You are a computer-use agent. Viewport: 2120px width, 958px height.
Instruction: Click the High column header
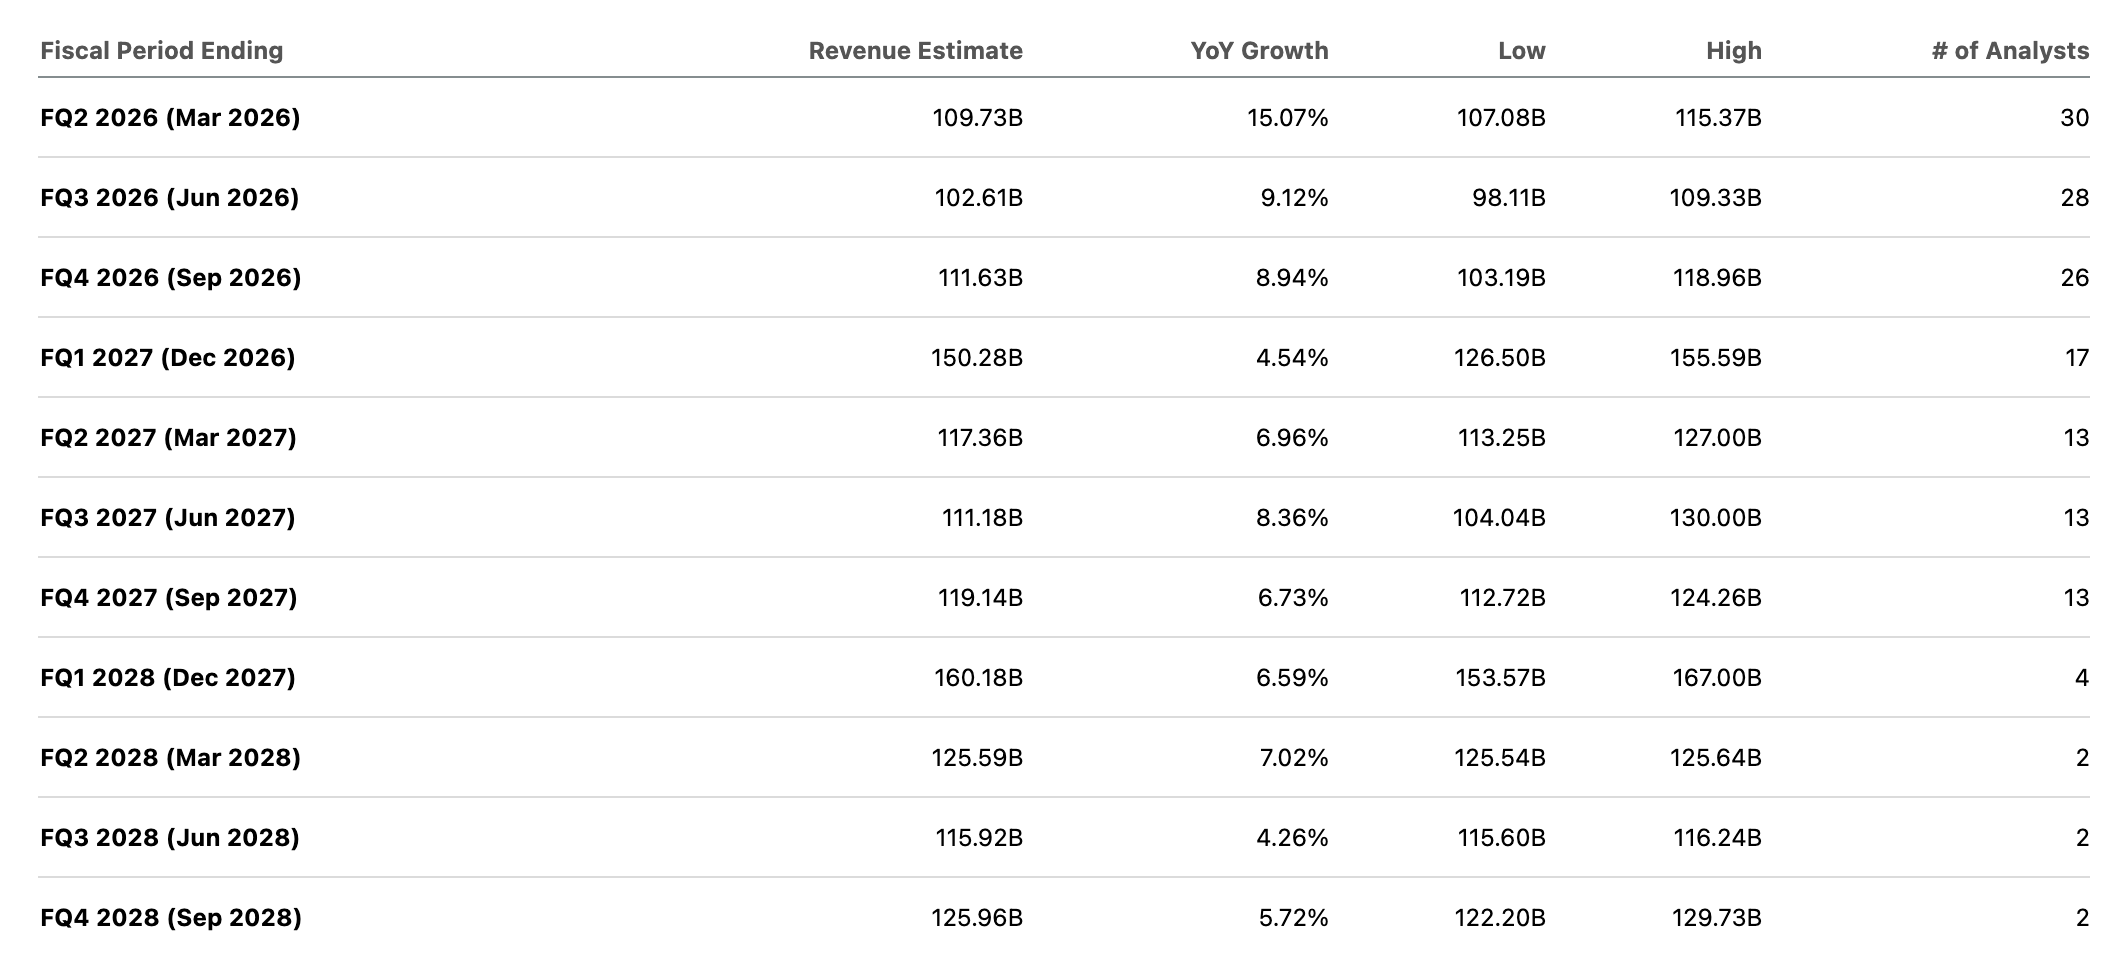(x=1734, y=51)
